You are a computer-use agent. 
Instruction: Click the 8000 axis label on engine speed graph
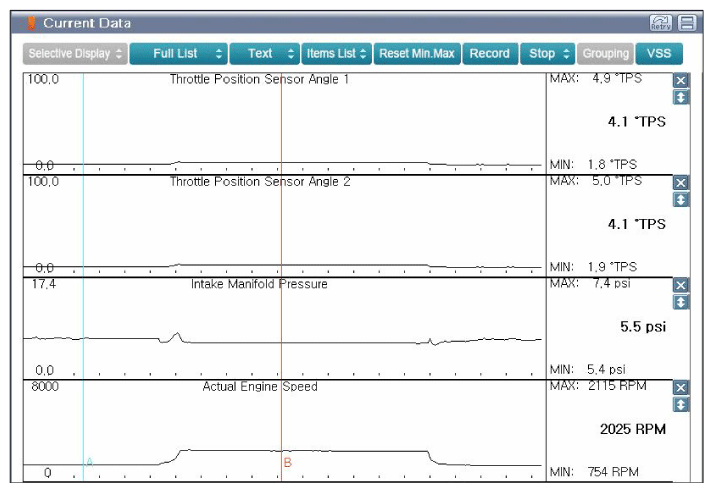[x=45, y=387]
